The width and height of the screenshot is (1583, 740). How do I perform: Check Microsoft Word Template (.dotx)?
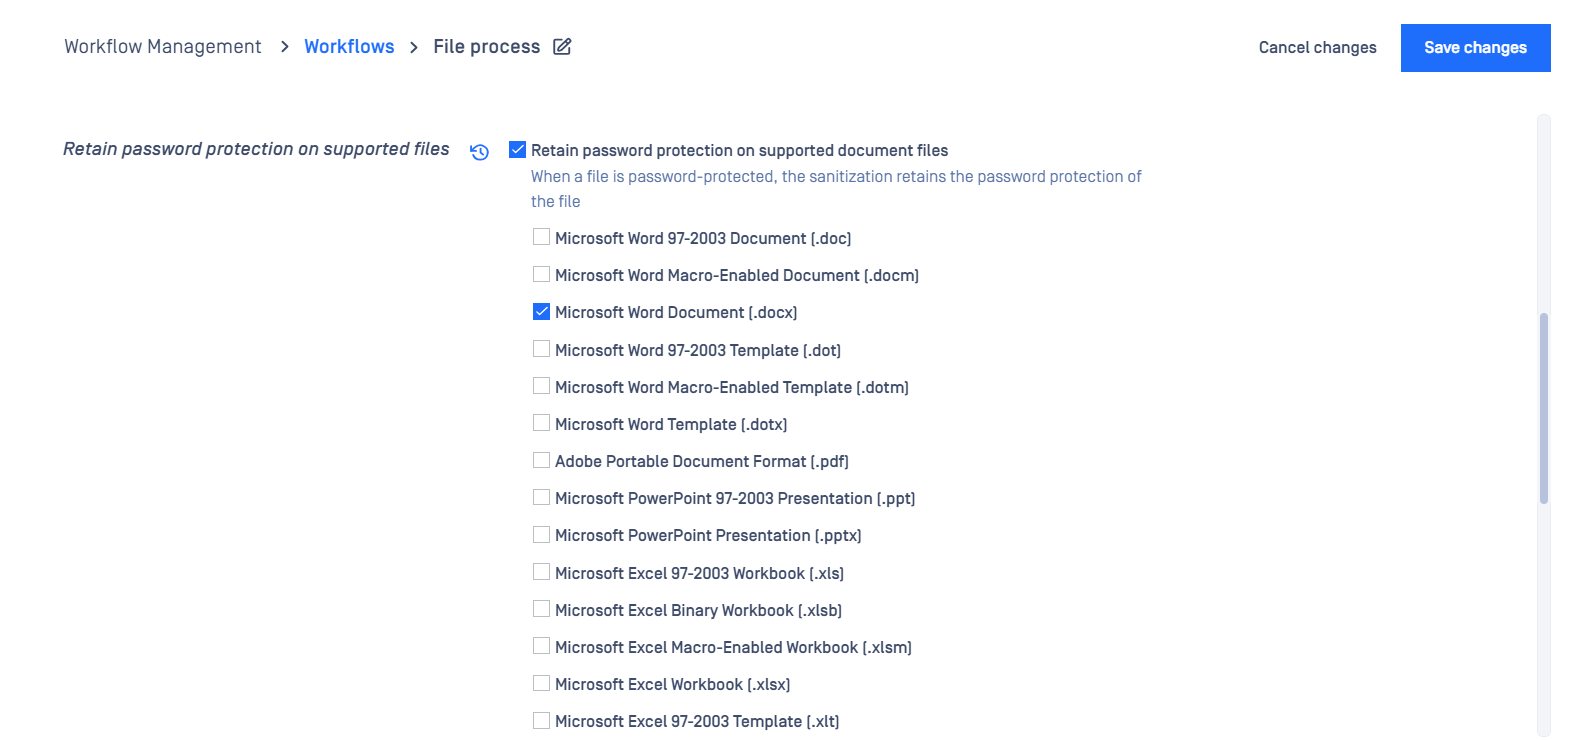click(541, 423)
